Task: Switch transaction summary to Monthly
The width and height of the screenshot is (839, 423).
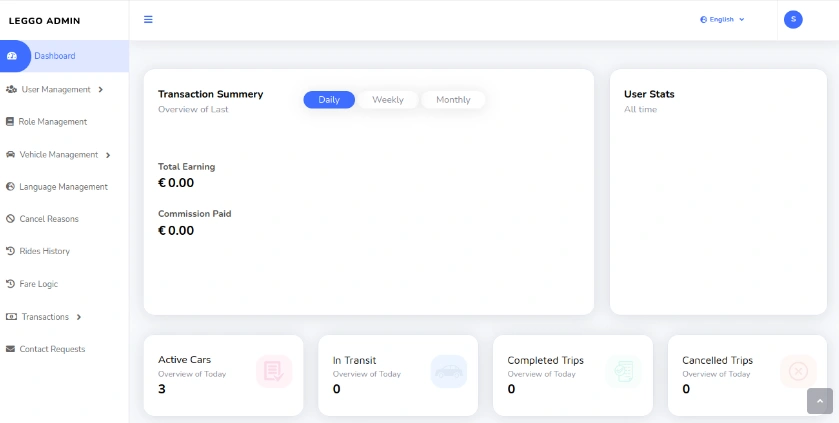Action: click(x=453, y=100)
